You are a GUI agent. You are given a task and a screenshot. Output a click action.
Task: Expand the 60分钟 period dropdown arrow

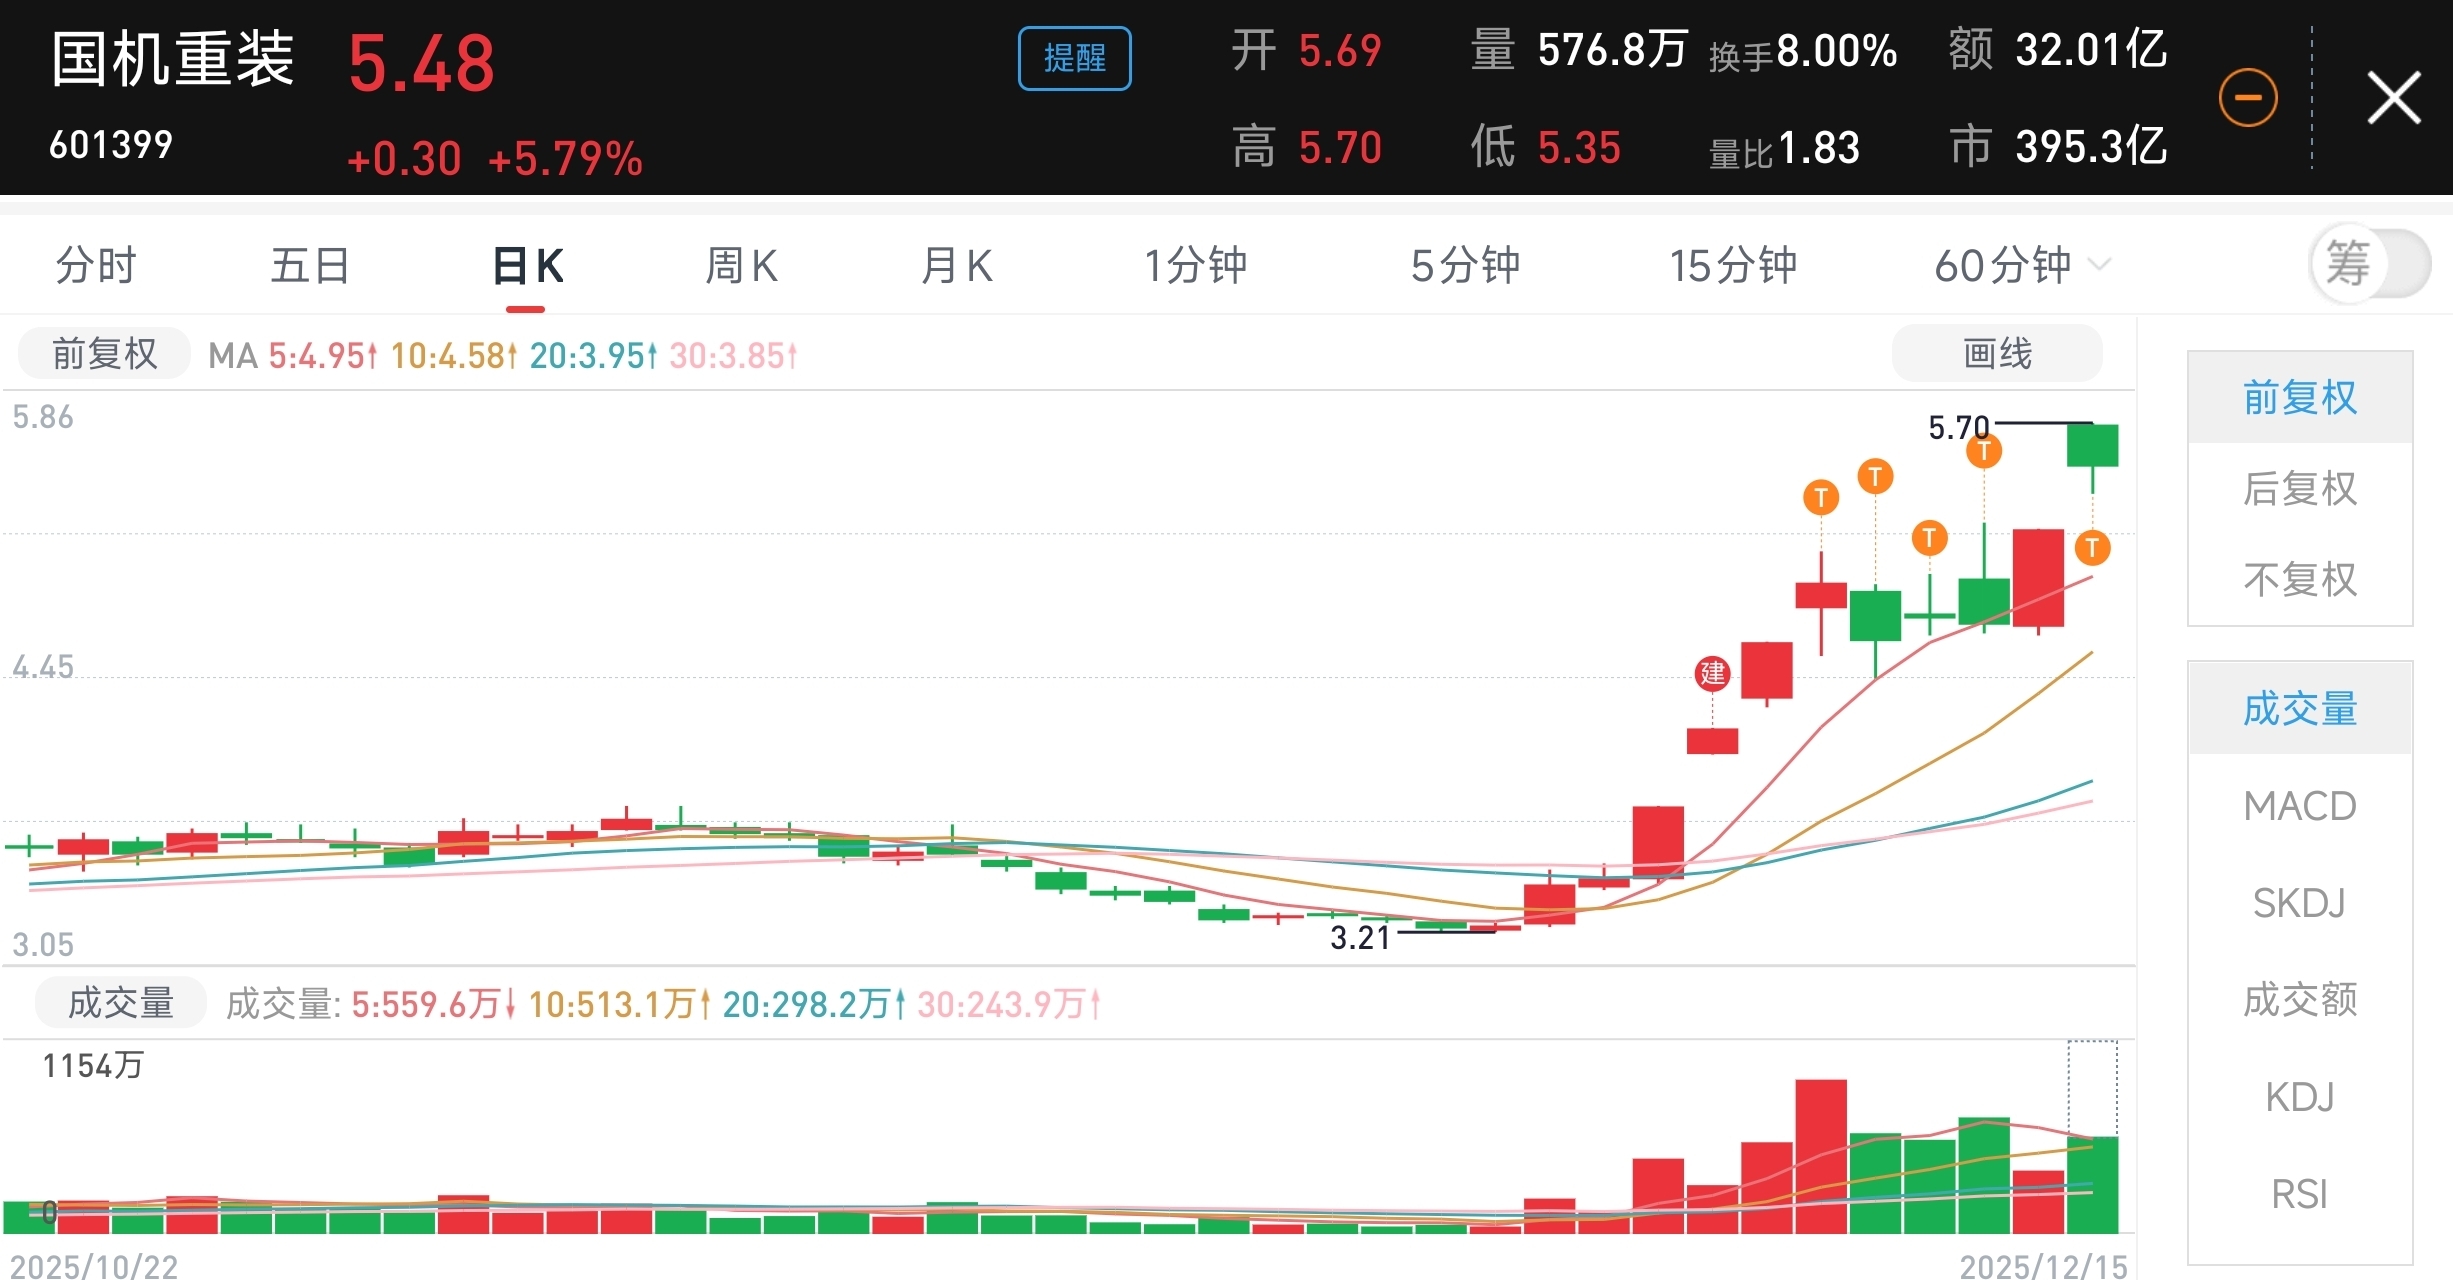(2100, 265)
